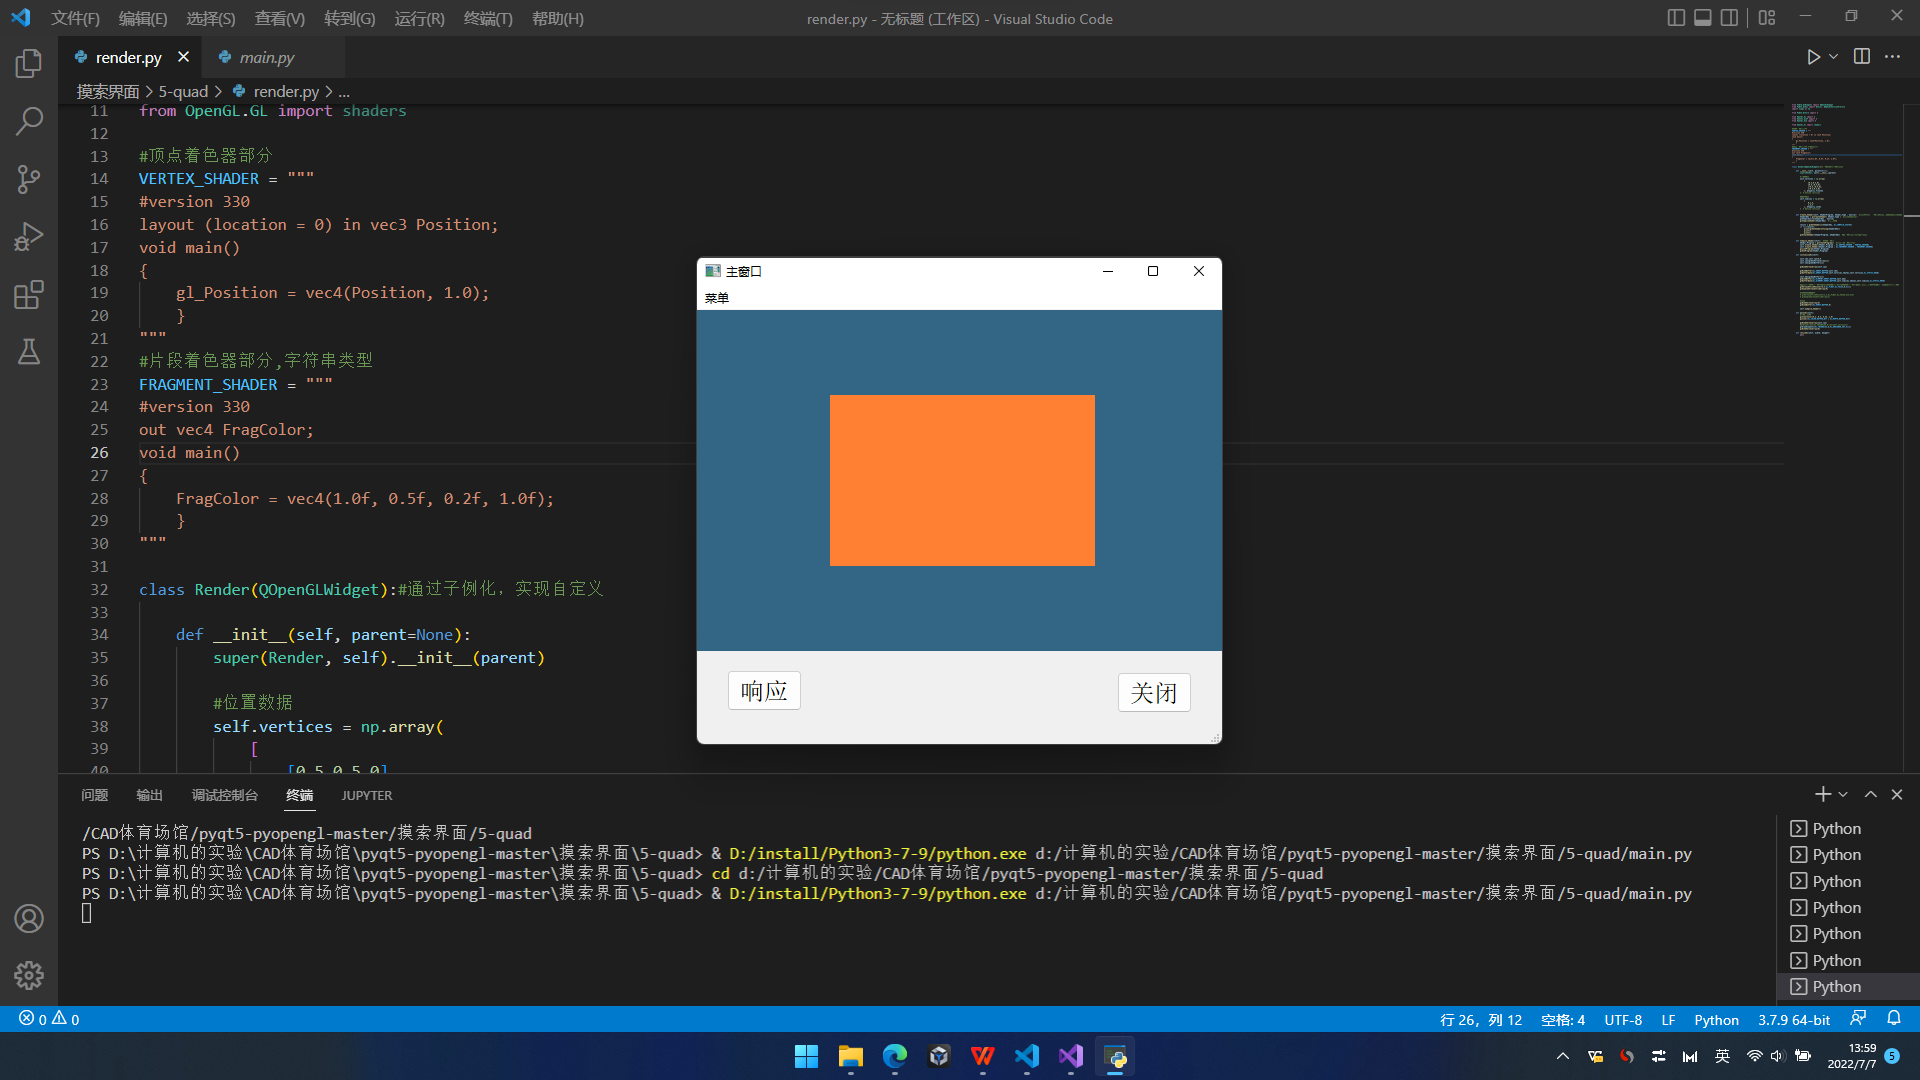Open the Search view in activity bar
The width and height of the screenshot is (1920, 1080).
29,122
